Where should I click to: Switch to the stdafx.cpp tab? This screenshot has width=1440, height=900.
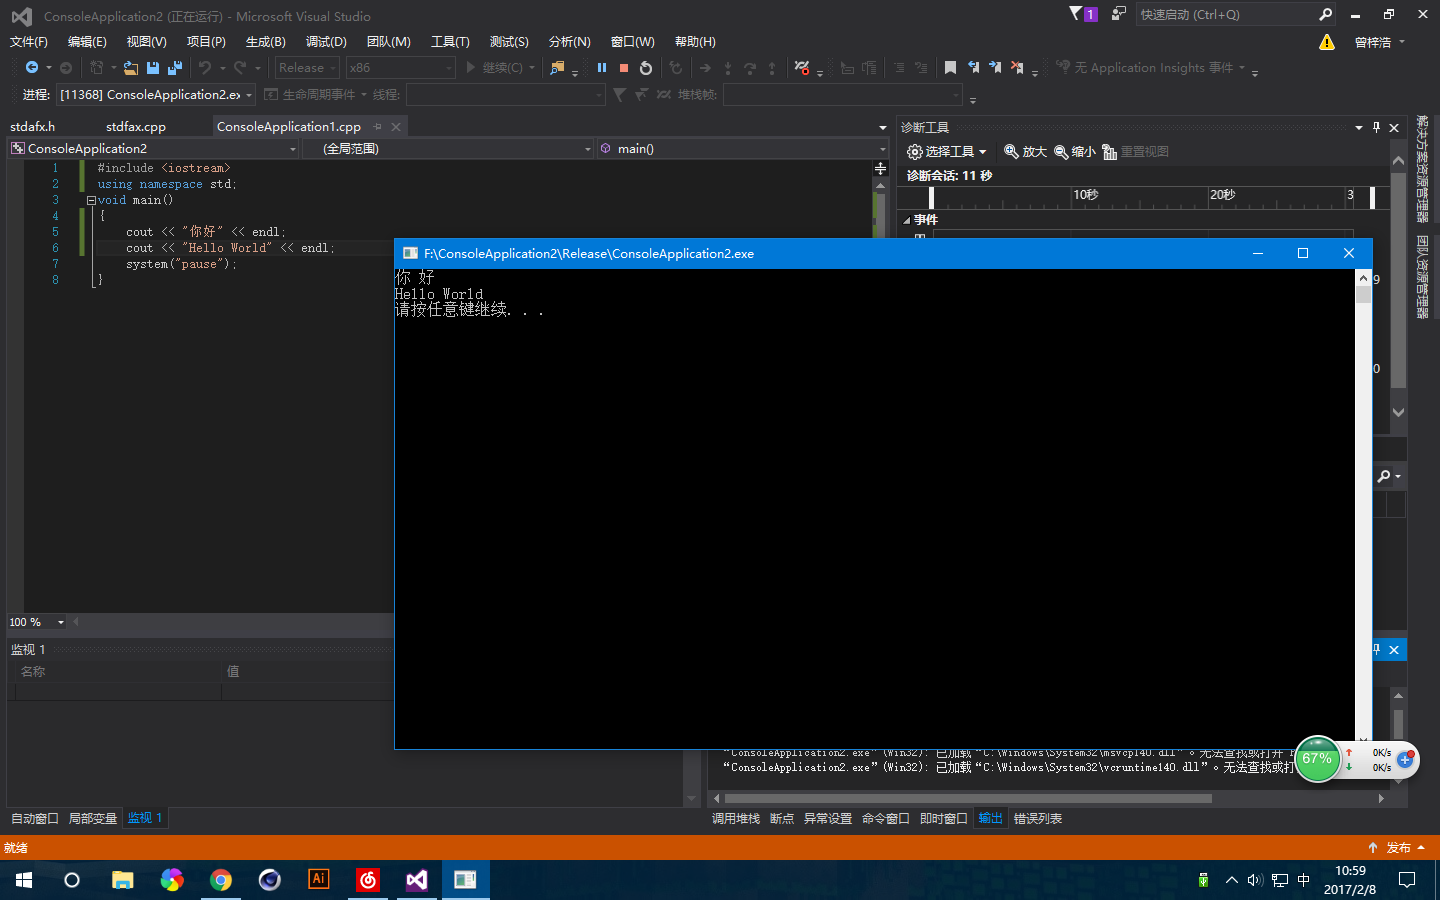[x=136, y=127]
